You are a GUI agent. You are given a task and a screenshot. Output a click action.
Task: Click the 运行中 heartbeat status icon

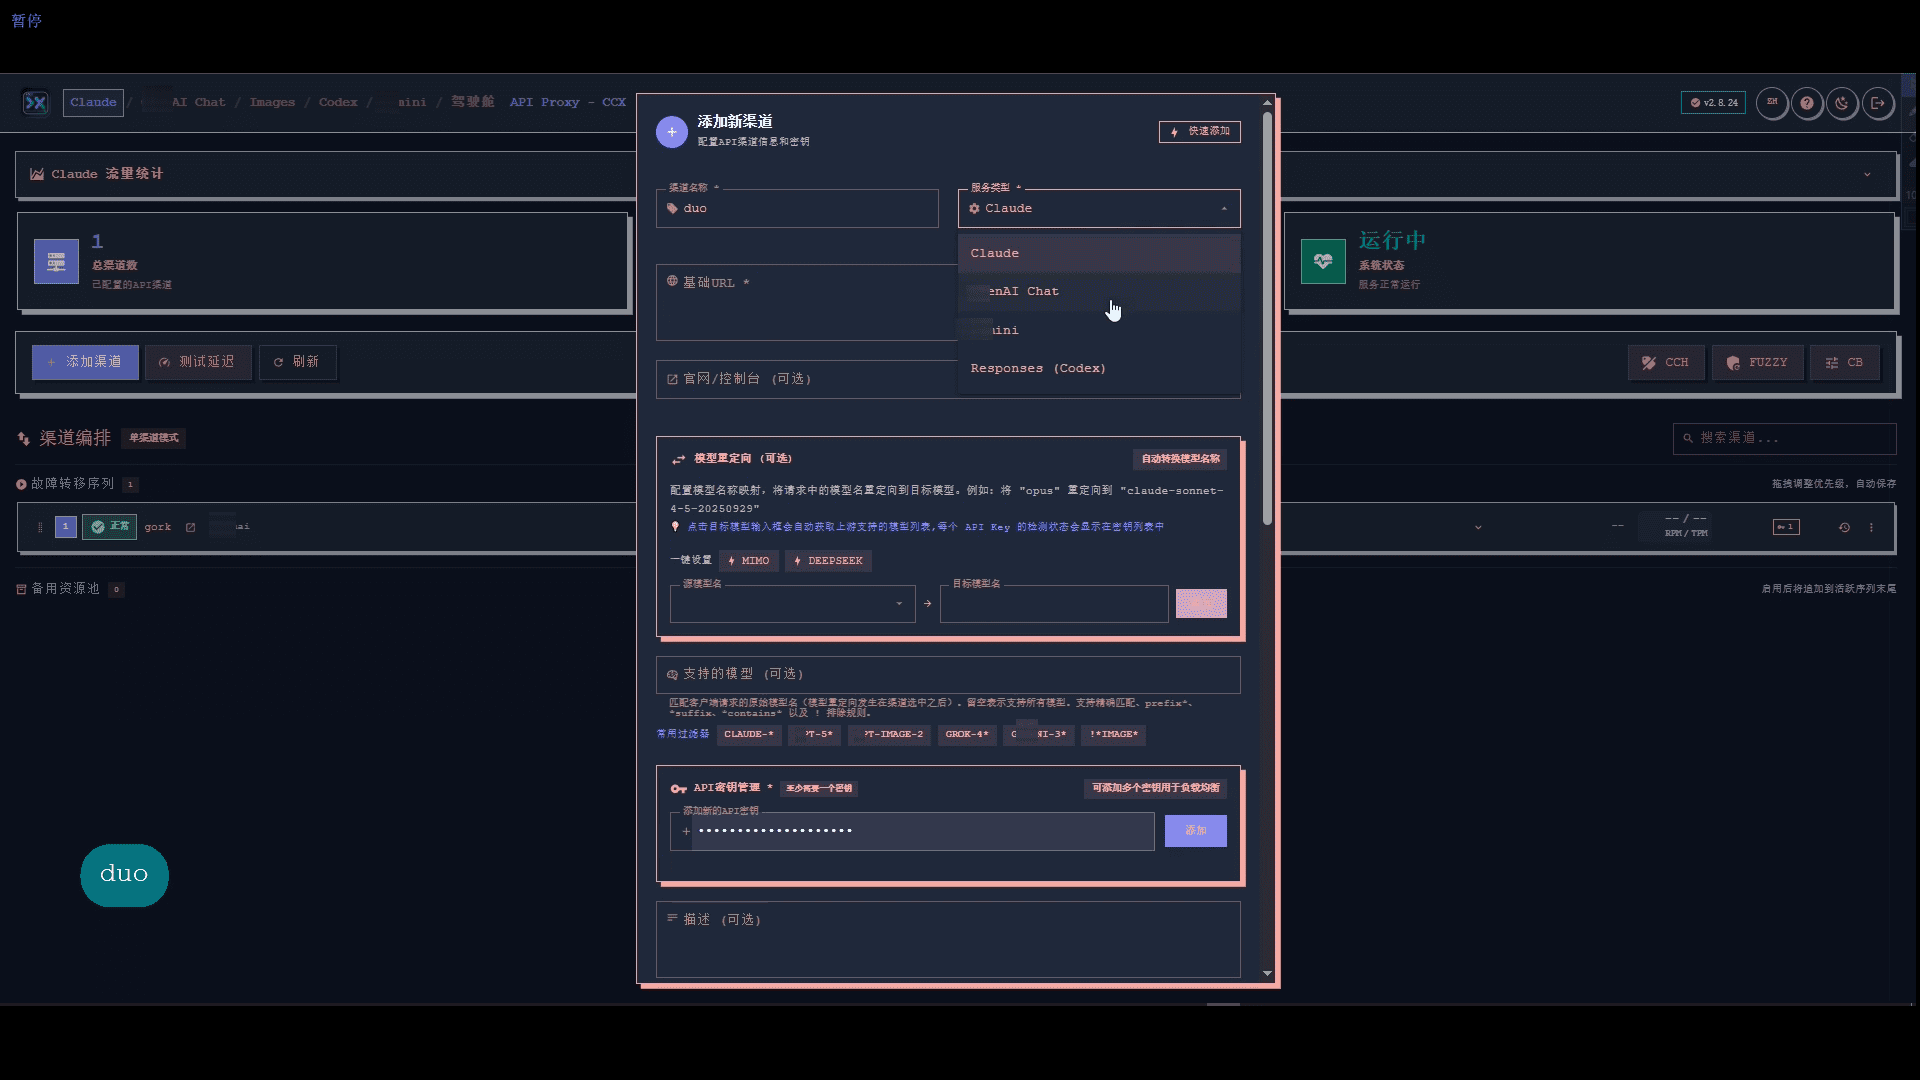[1323, 262]
